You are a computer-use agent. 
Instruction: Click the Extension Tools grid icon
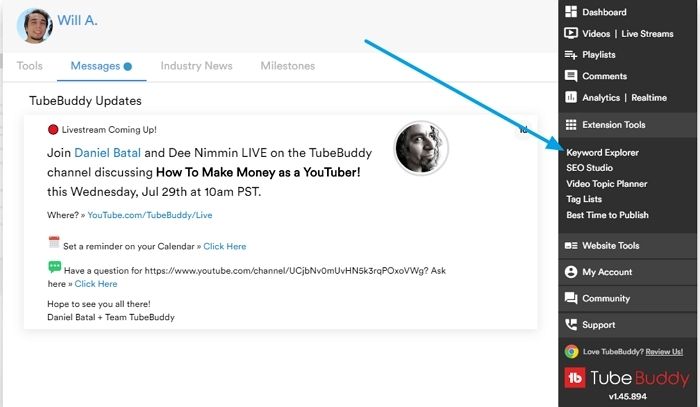tap(571, 125)
